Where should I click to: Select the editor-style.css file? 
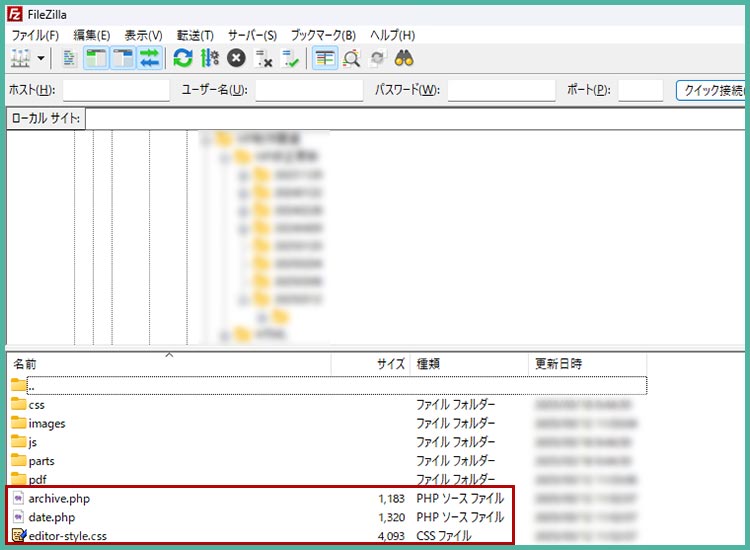point(328,536)
